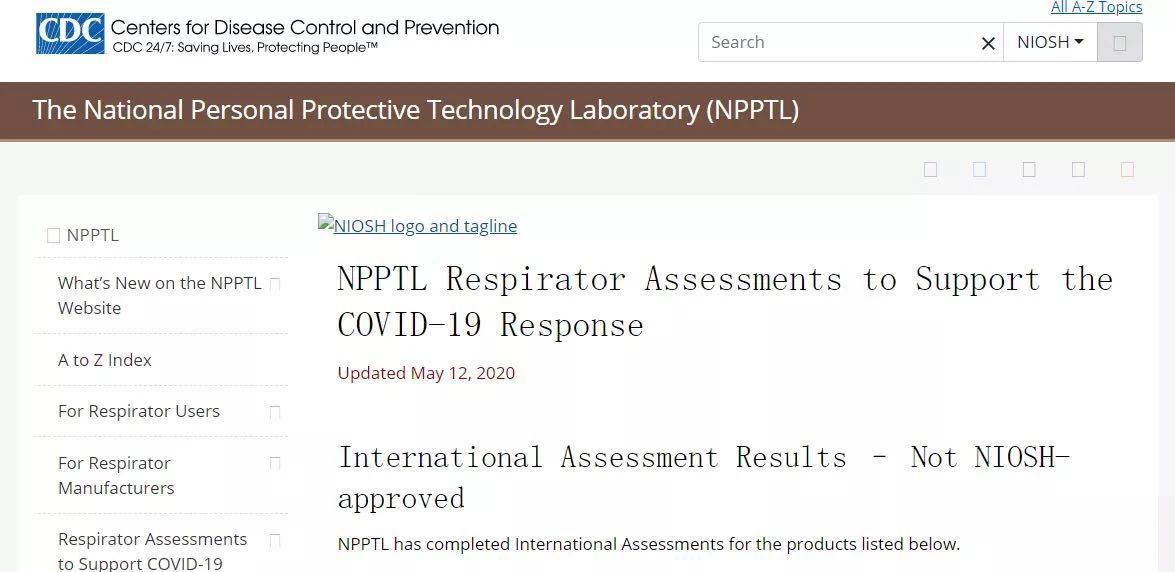The width and height of the screenshot is (1175, 572).
Task: Click the first share icon below the banner
Action: 930,169
